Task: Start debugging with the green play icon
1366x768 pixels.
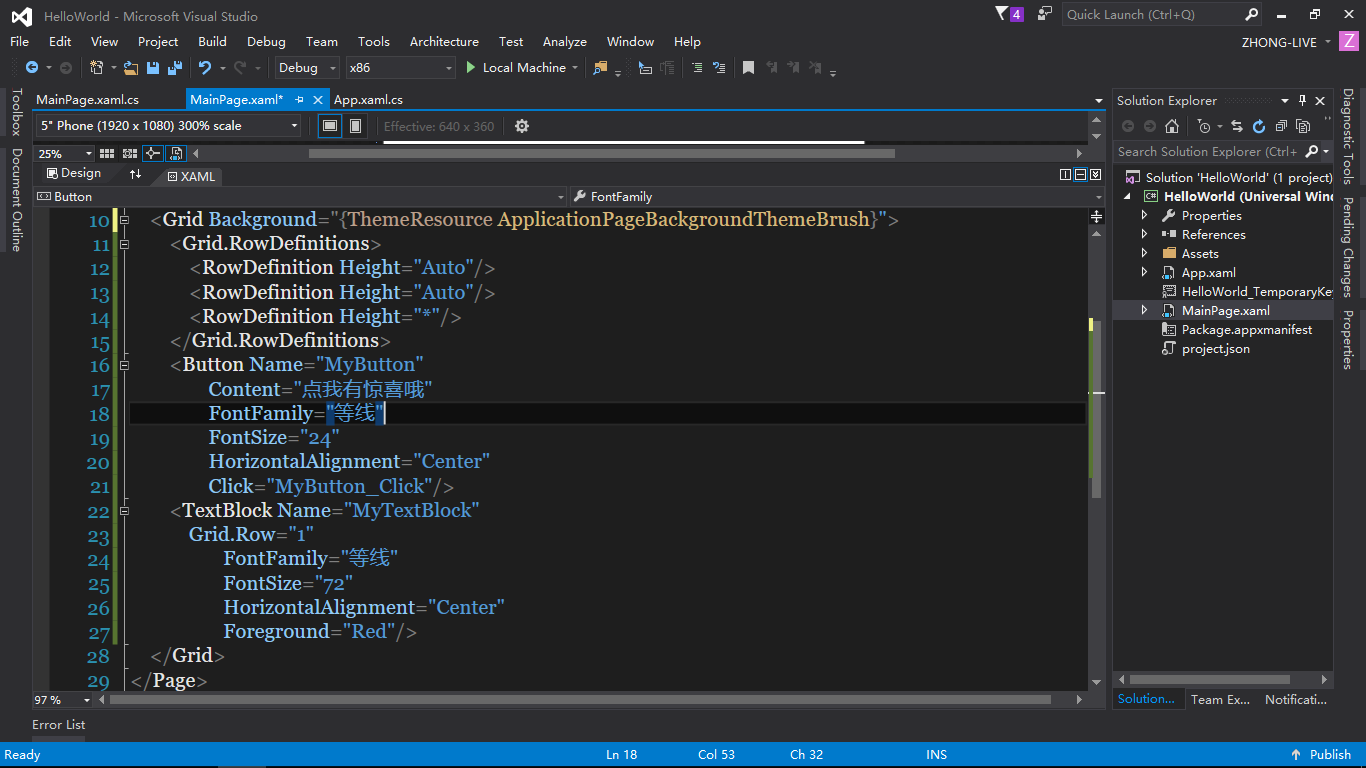Action: tap(471, 67)
